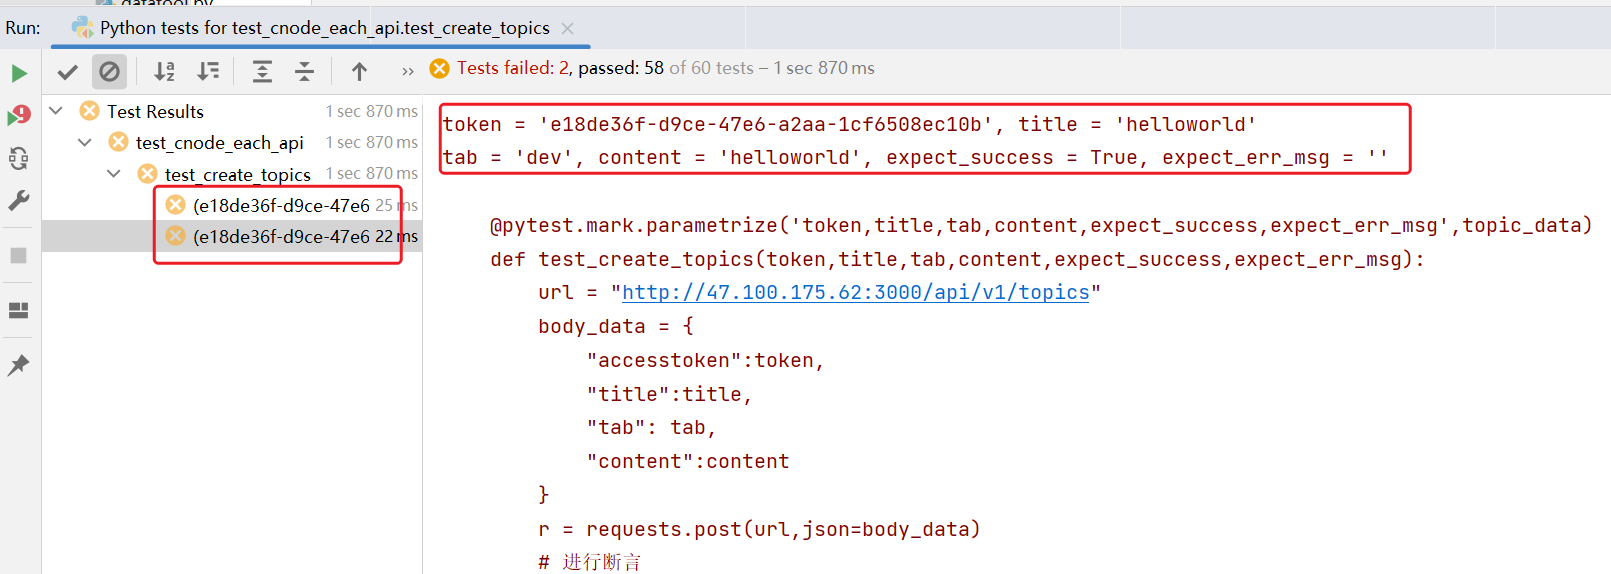Click the Sort alphabetically icon
1611x574 pixels.
click(164, 71)
